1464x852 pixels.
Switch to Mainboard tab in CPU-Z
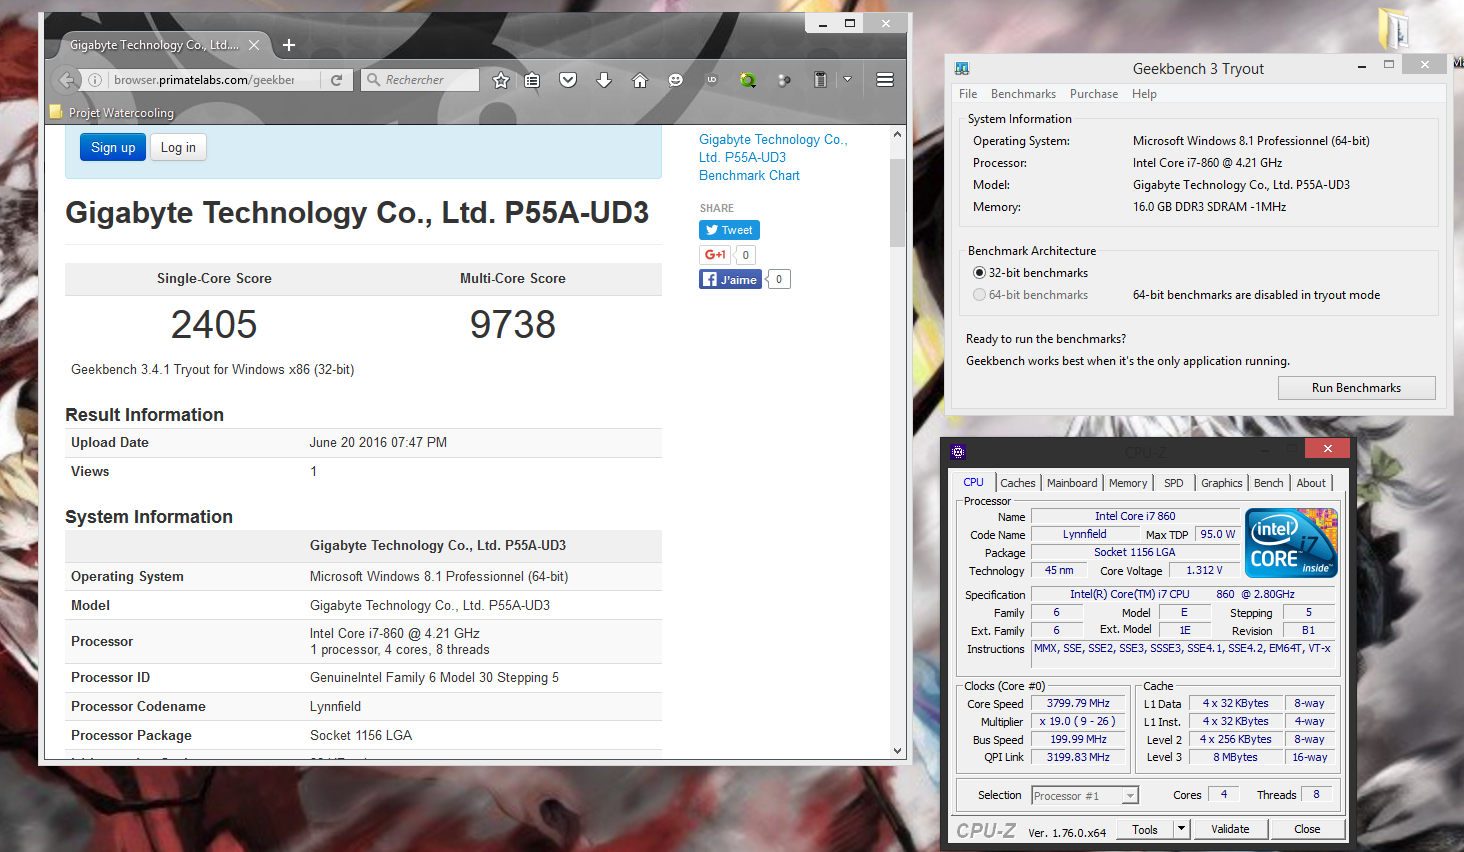pyautogui.click(x=1072, y=483)
